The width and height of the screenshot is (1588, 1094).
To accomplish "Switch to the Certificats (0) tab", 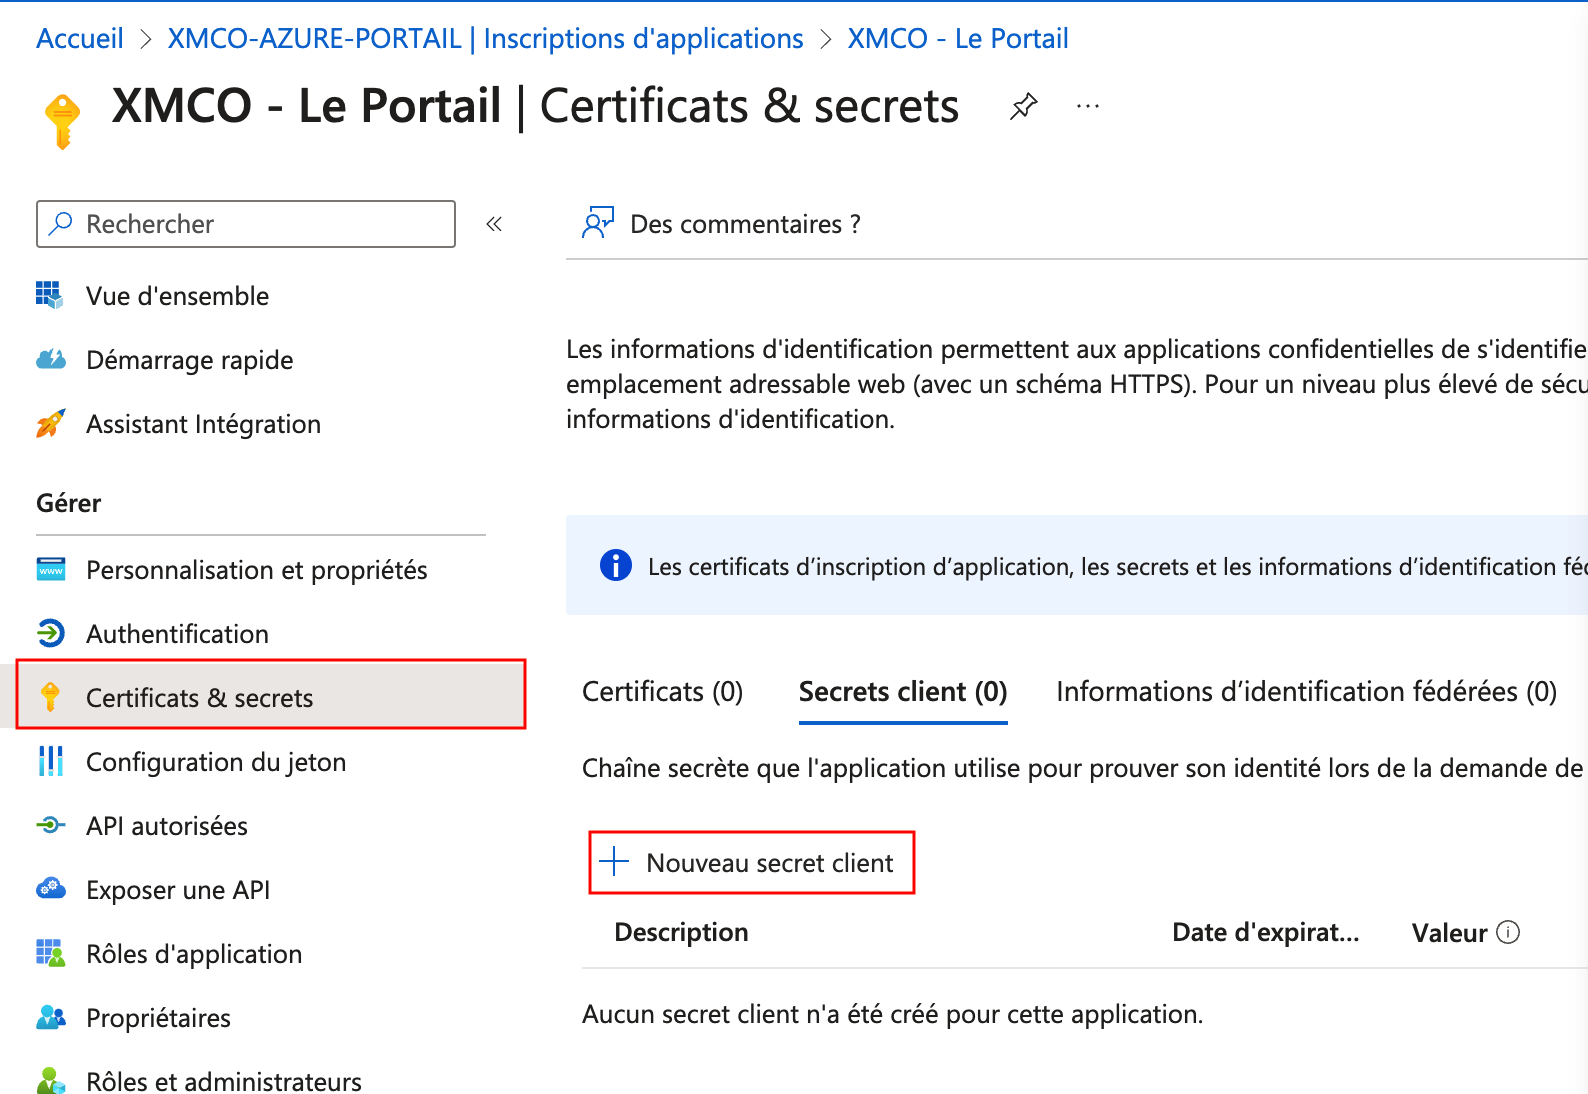I will [662, 692].
